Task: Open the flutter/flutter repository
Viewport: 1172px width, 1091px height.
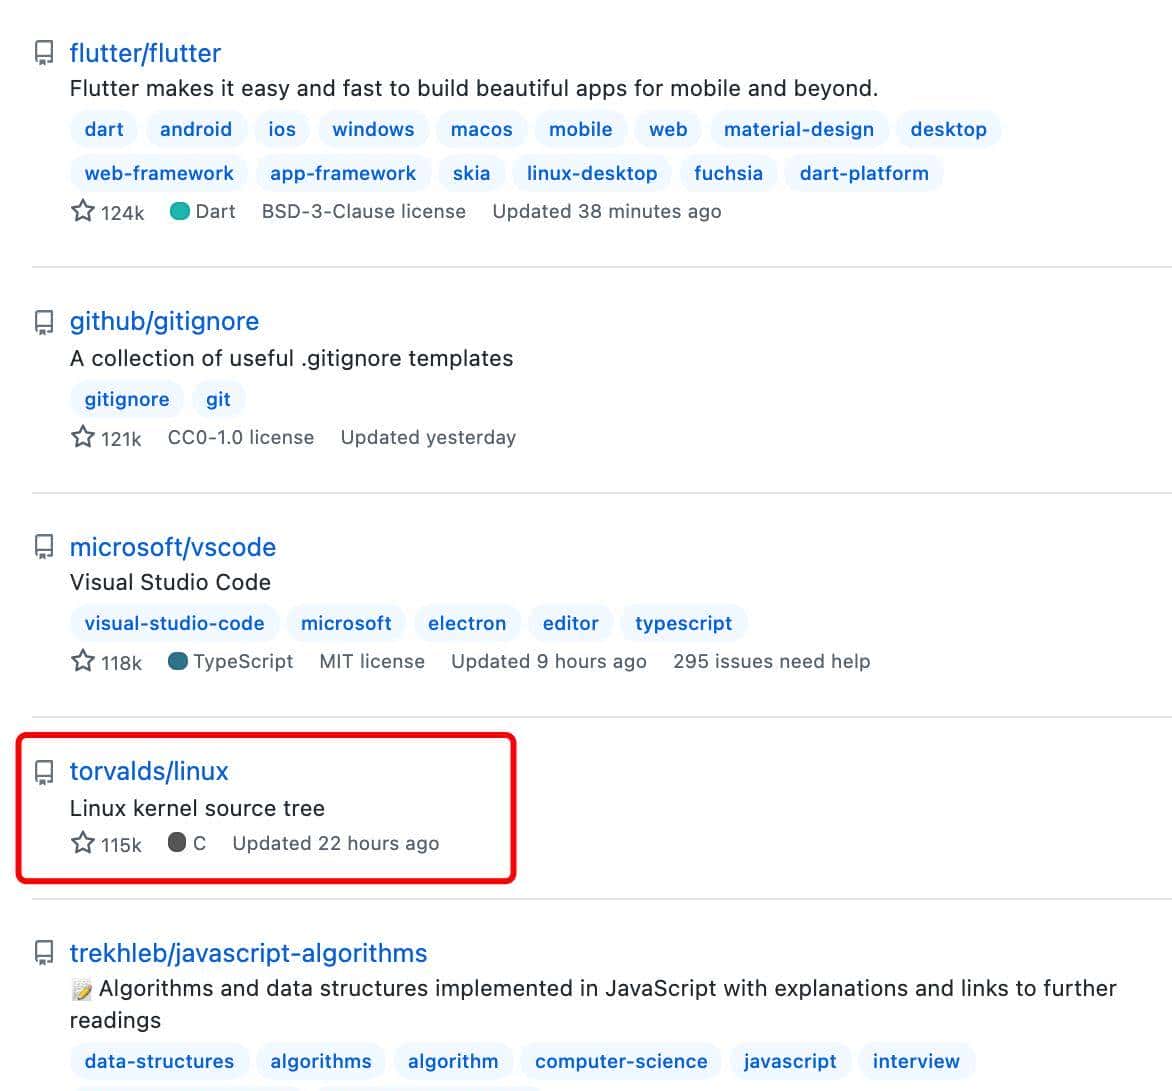Action: pos(145,53)
